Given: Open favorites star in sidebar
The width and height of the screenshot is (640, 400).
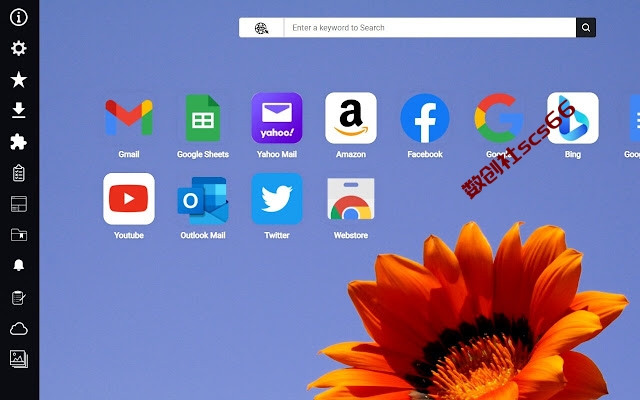Looking at the screenshot, I should 19,80.
